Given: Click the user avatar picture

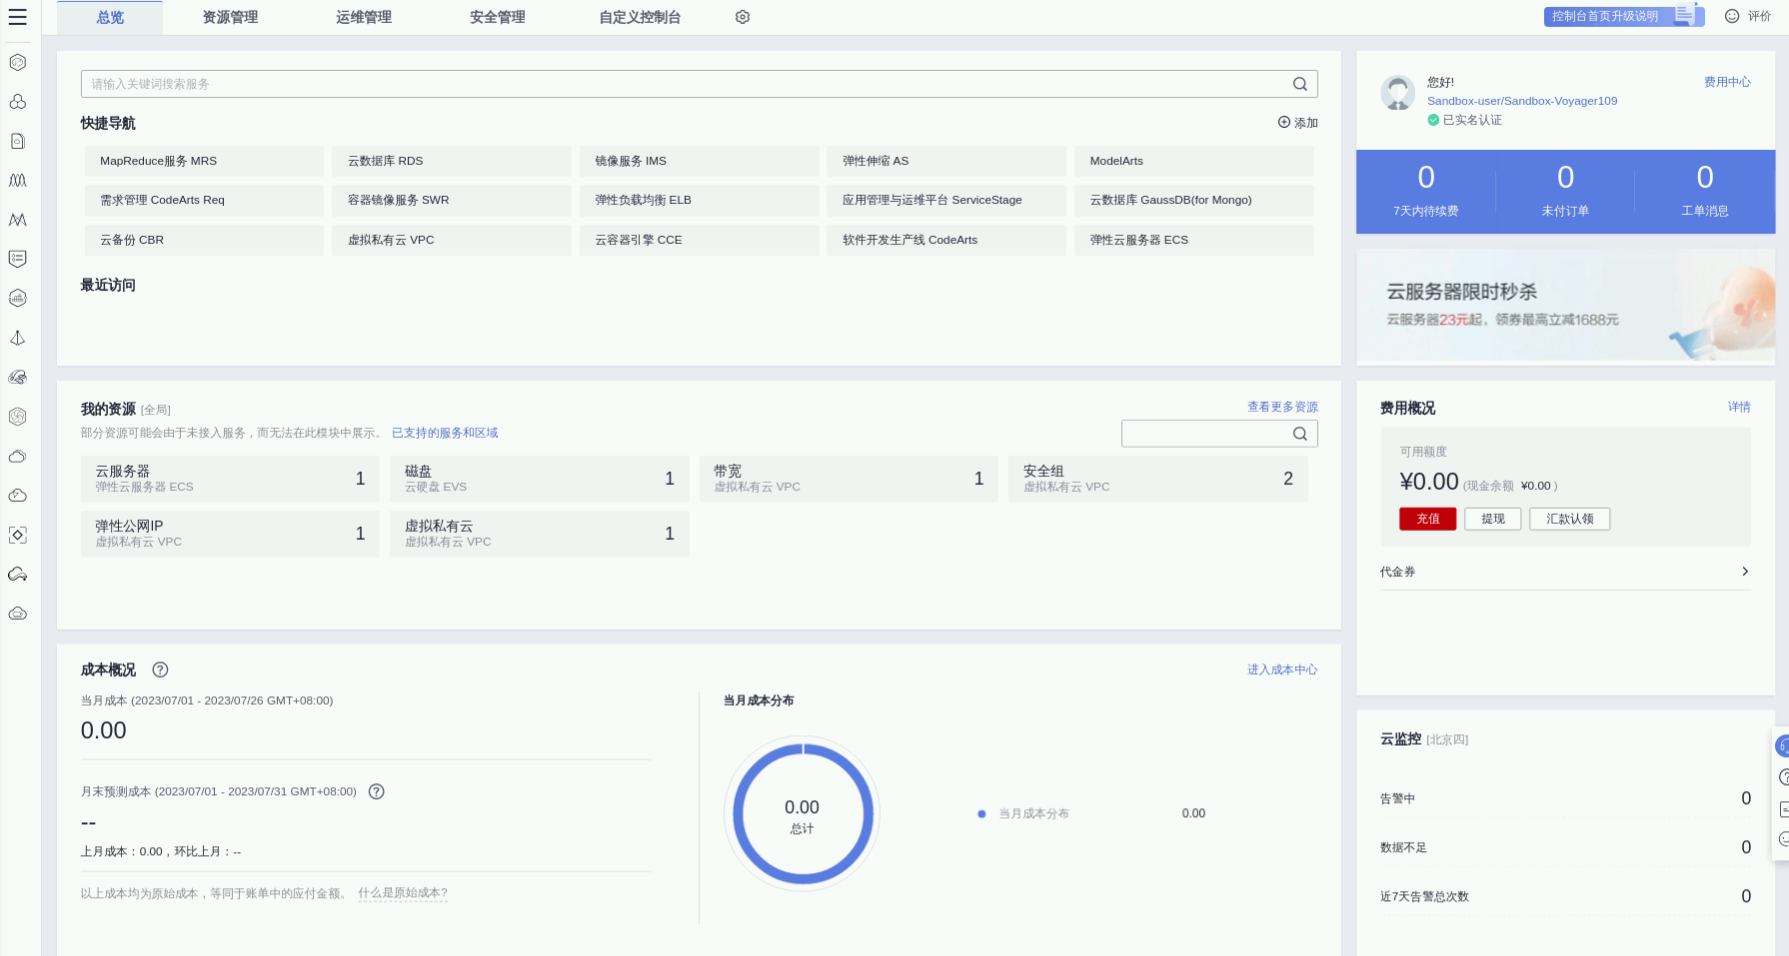Looking at the screenshot, I should (x=1397, y=93).
